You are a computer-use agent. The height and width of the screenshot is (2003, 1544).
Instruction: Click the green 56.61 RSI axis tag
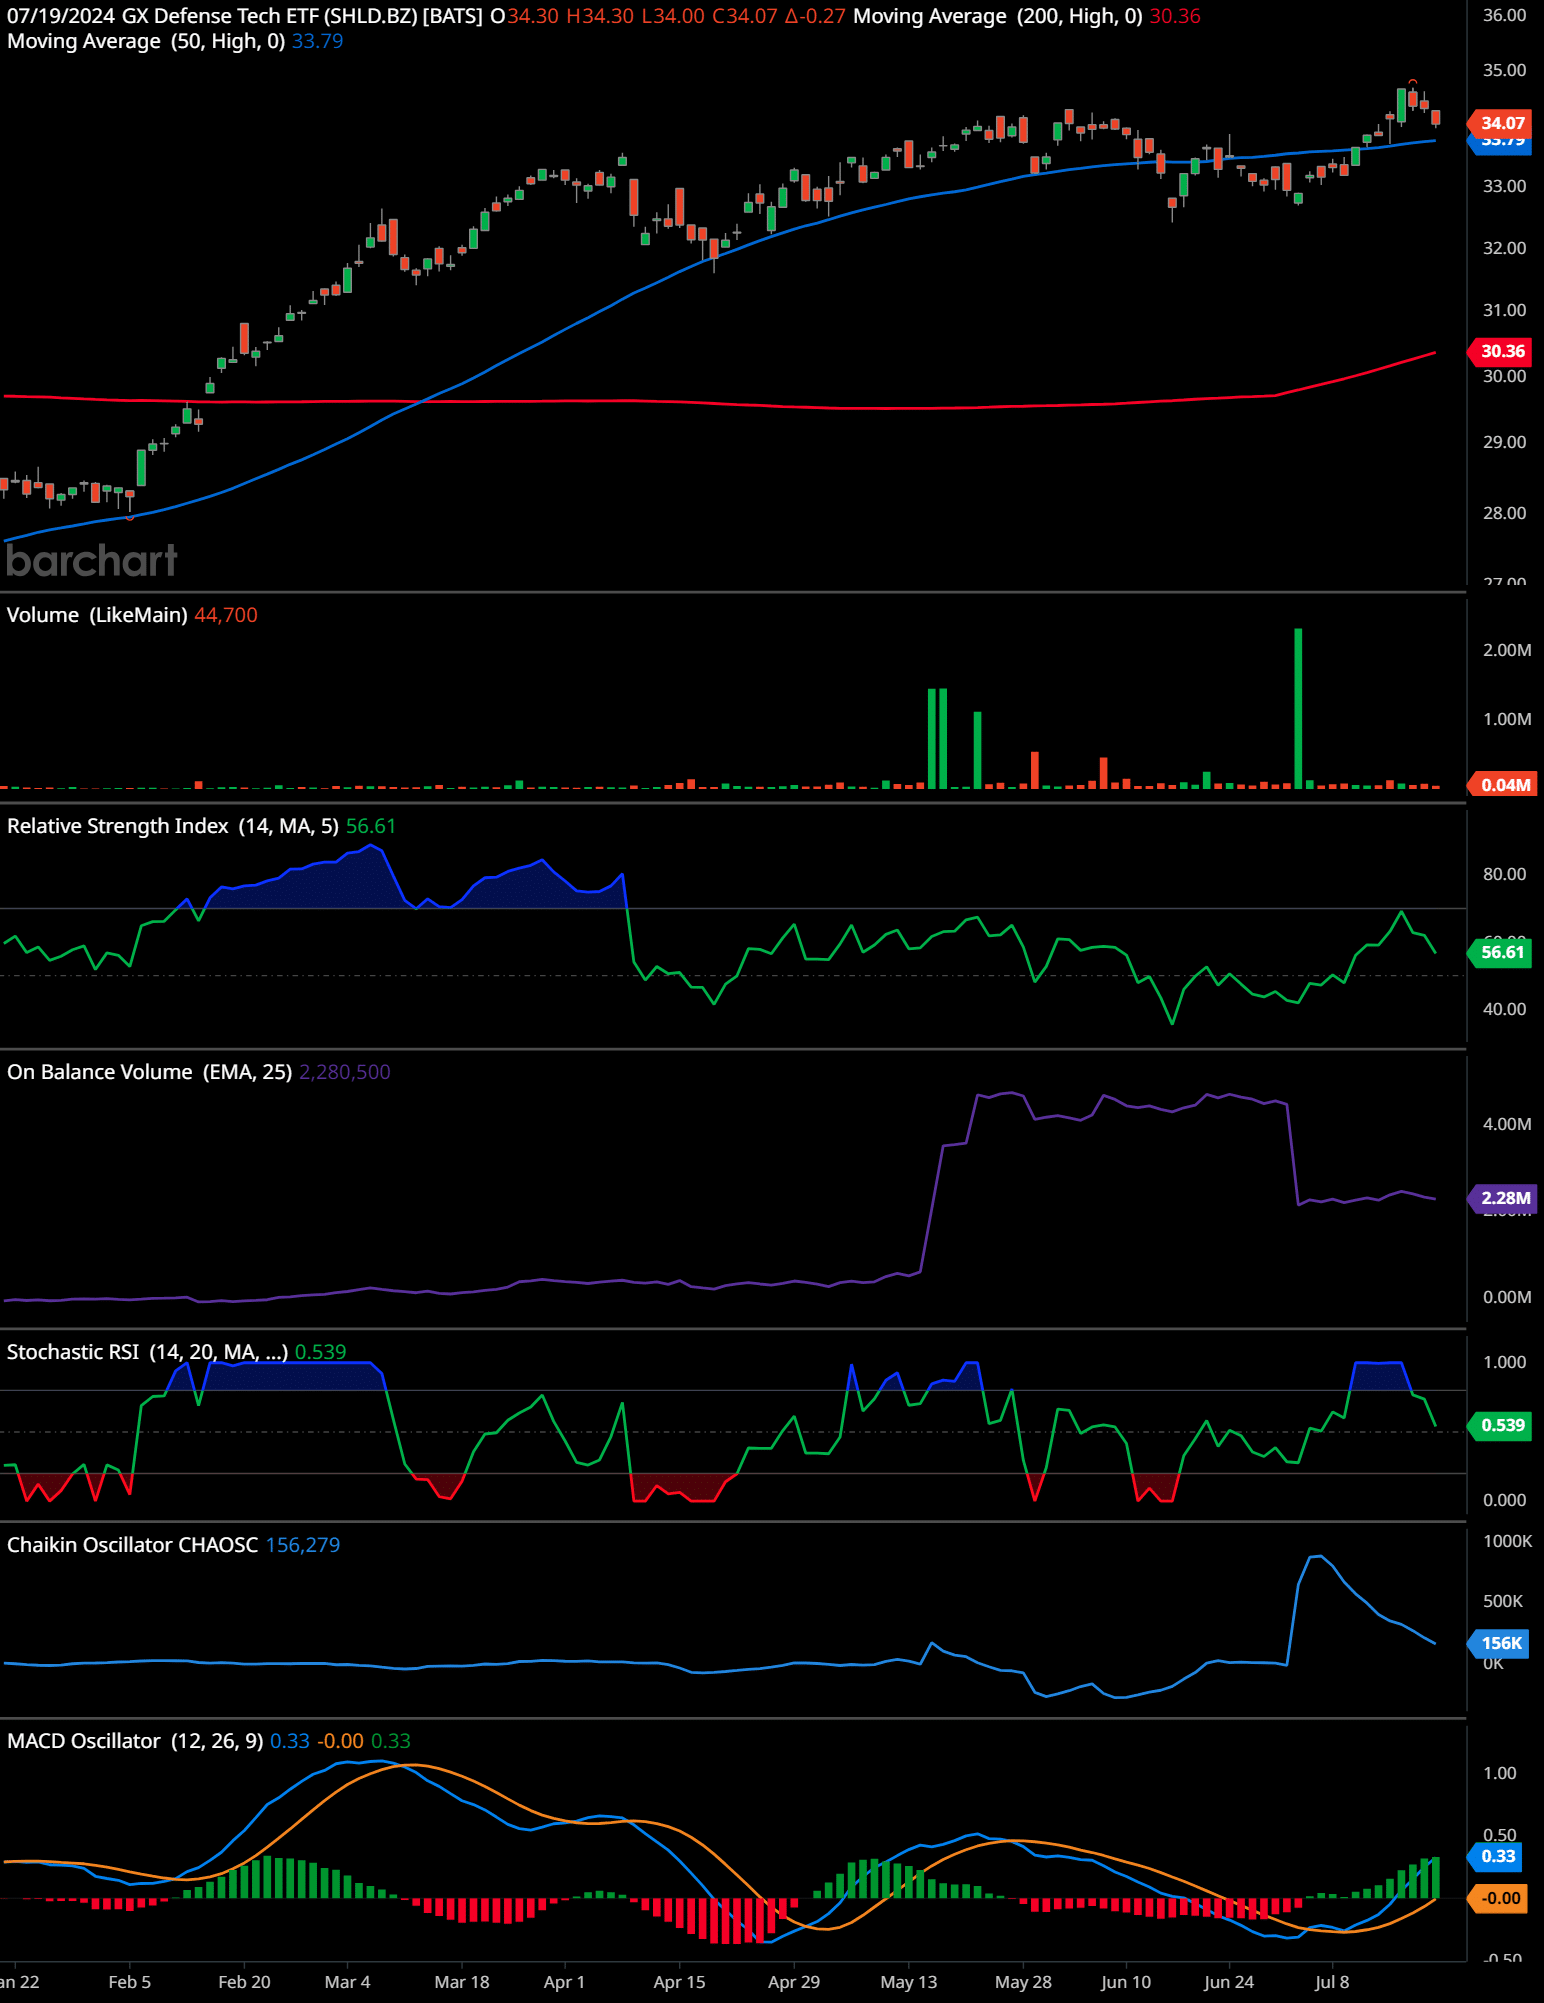pyautogui.click(x=1502, y=952)
